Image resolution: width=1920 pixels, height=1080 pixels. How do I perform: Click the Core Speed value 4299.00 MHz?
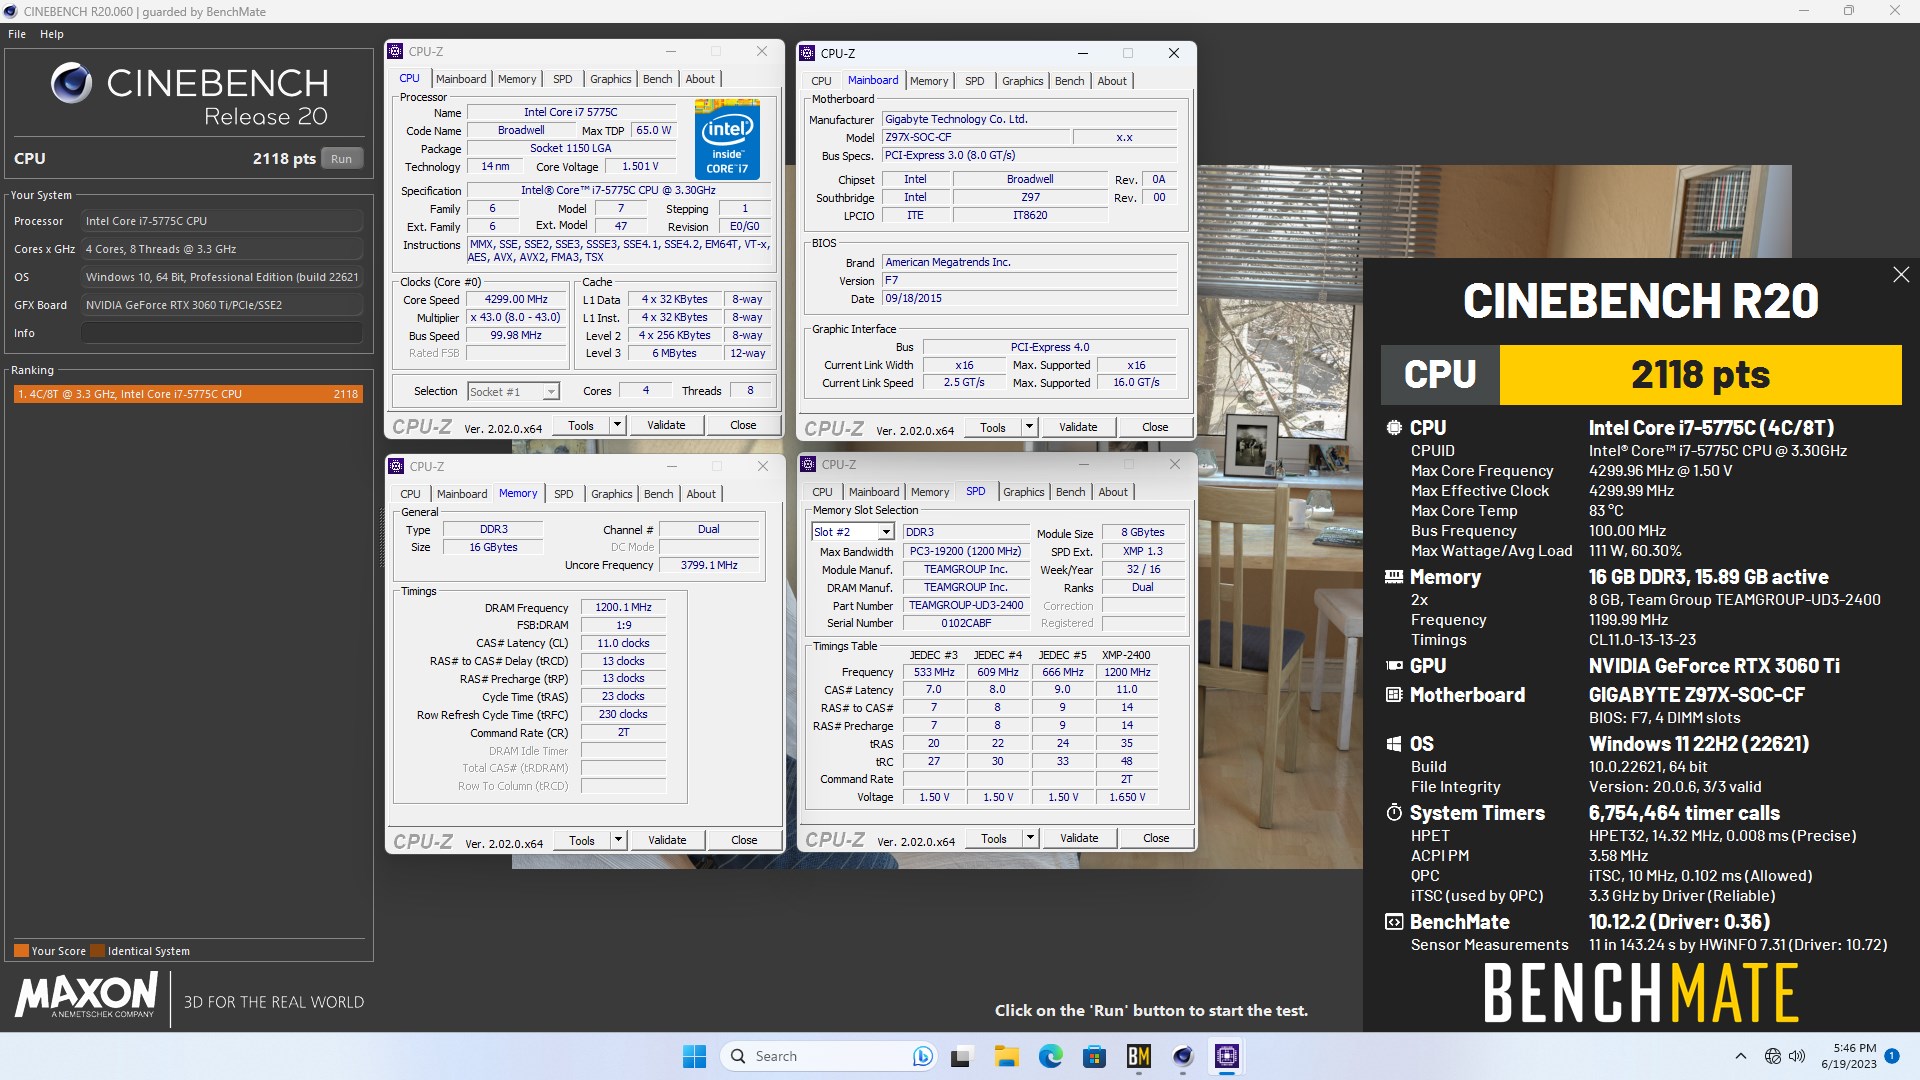click(x=516, y=299)
